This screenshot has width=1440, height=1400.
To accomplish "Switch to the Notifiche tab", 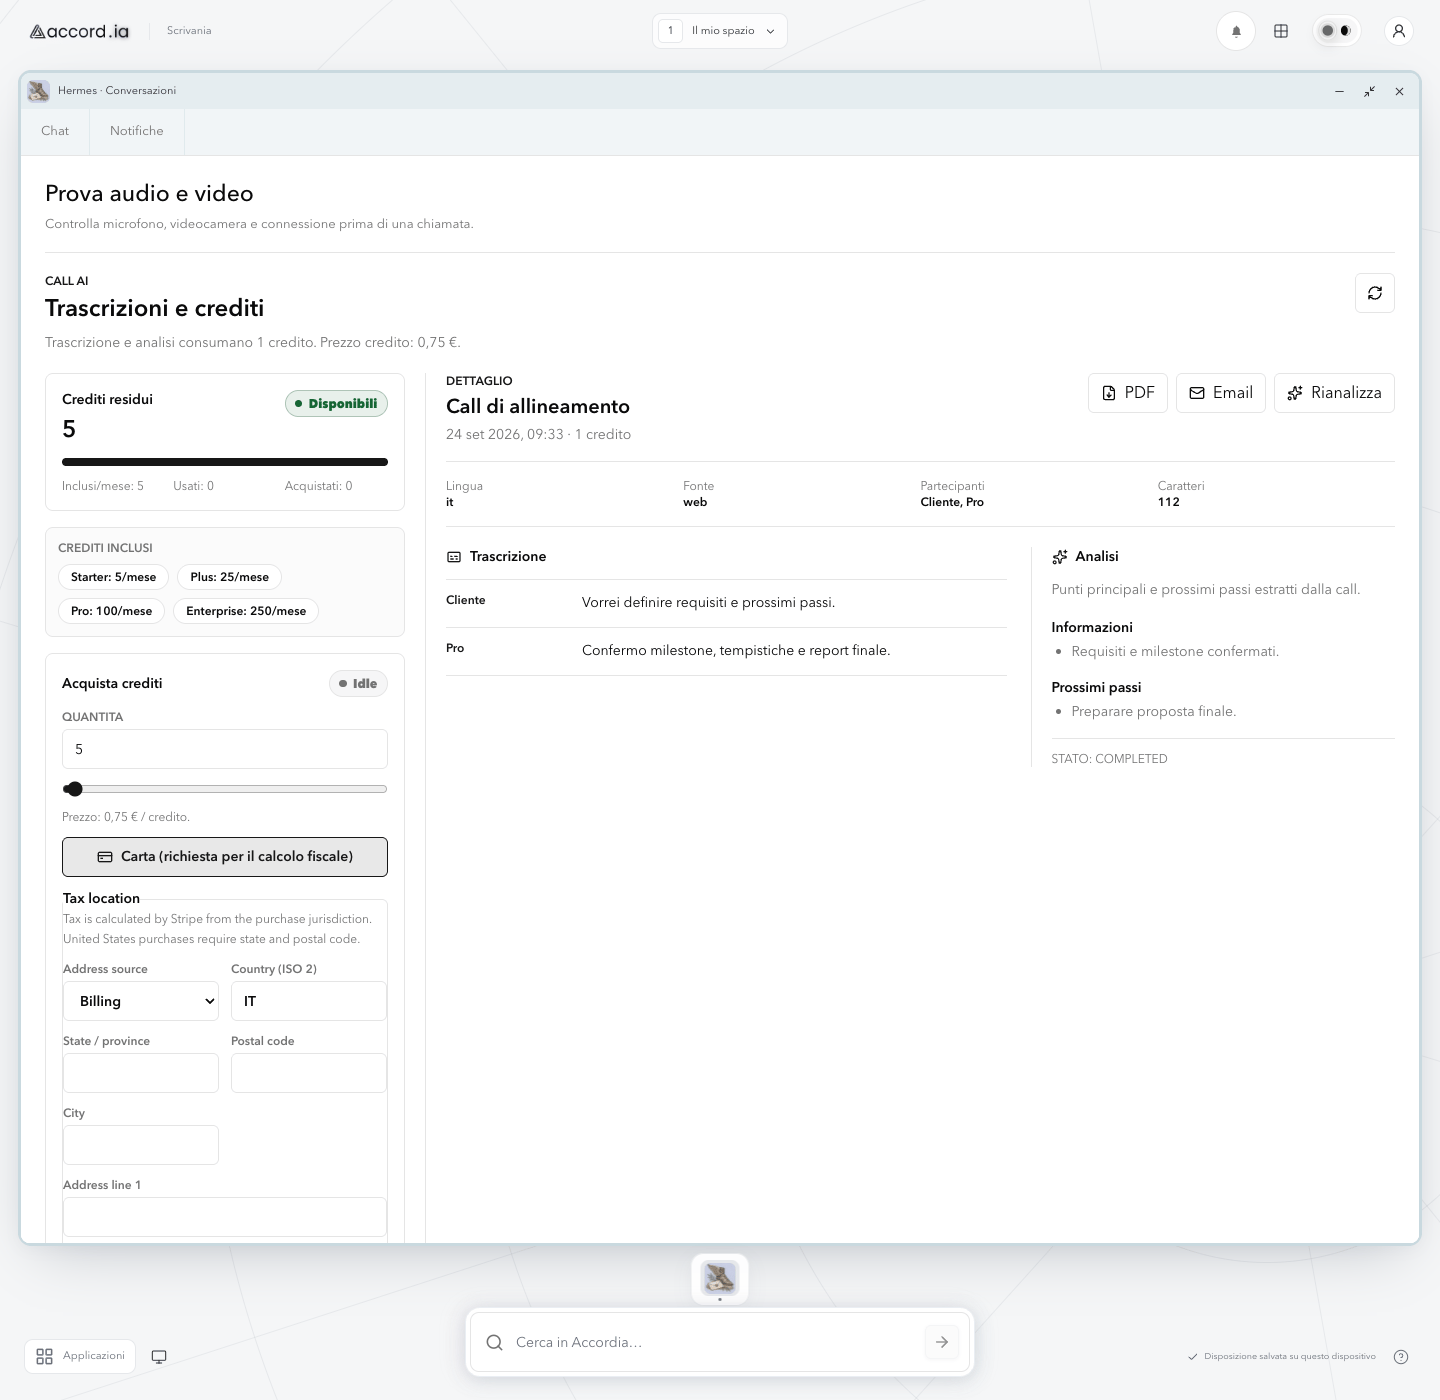I will point(137,131).
